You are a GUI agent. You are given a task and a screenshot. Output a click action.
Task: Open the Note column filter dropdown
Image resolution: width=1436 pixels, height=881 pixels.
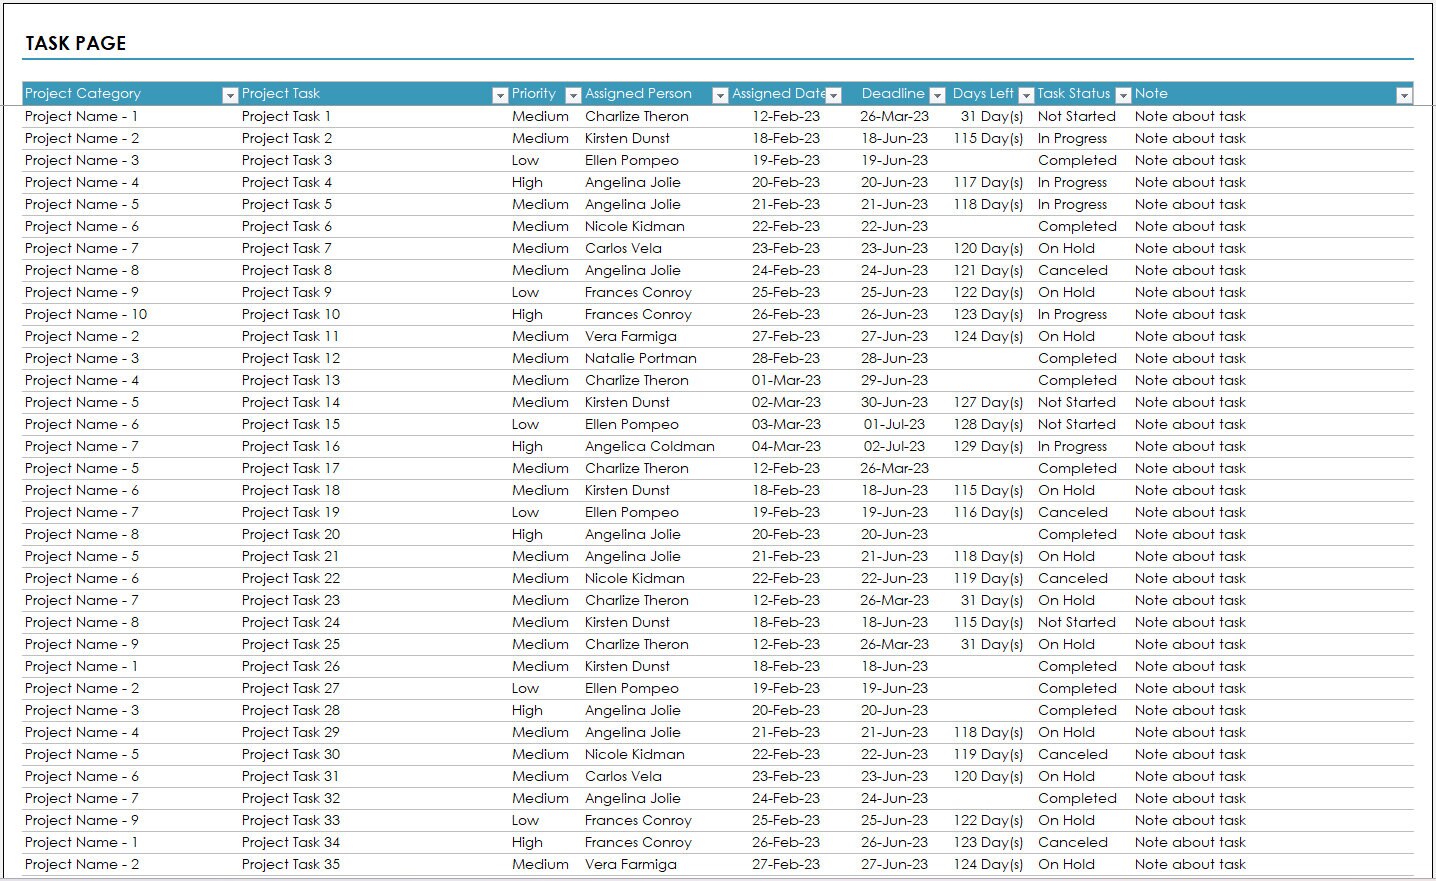(x=1405, y=94)
